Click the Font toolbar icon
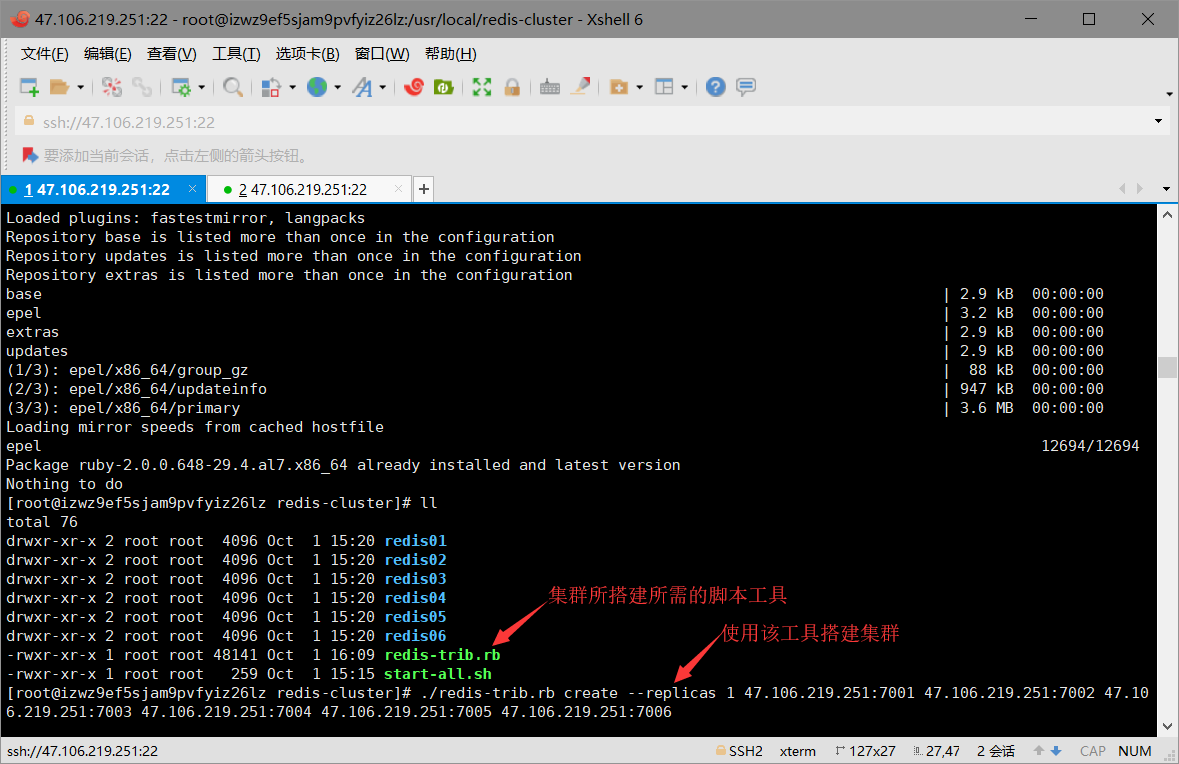 pos(362,87)
